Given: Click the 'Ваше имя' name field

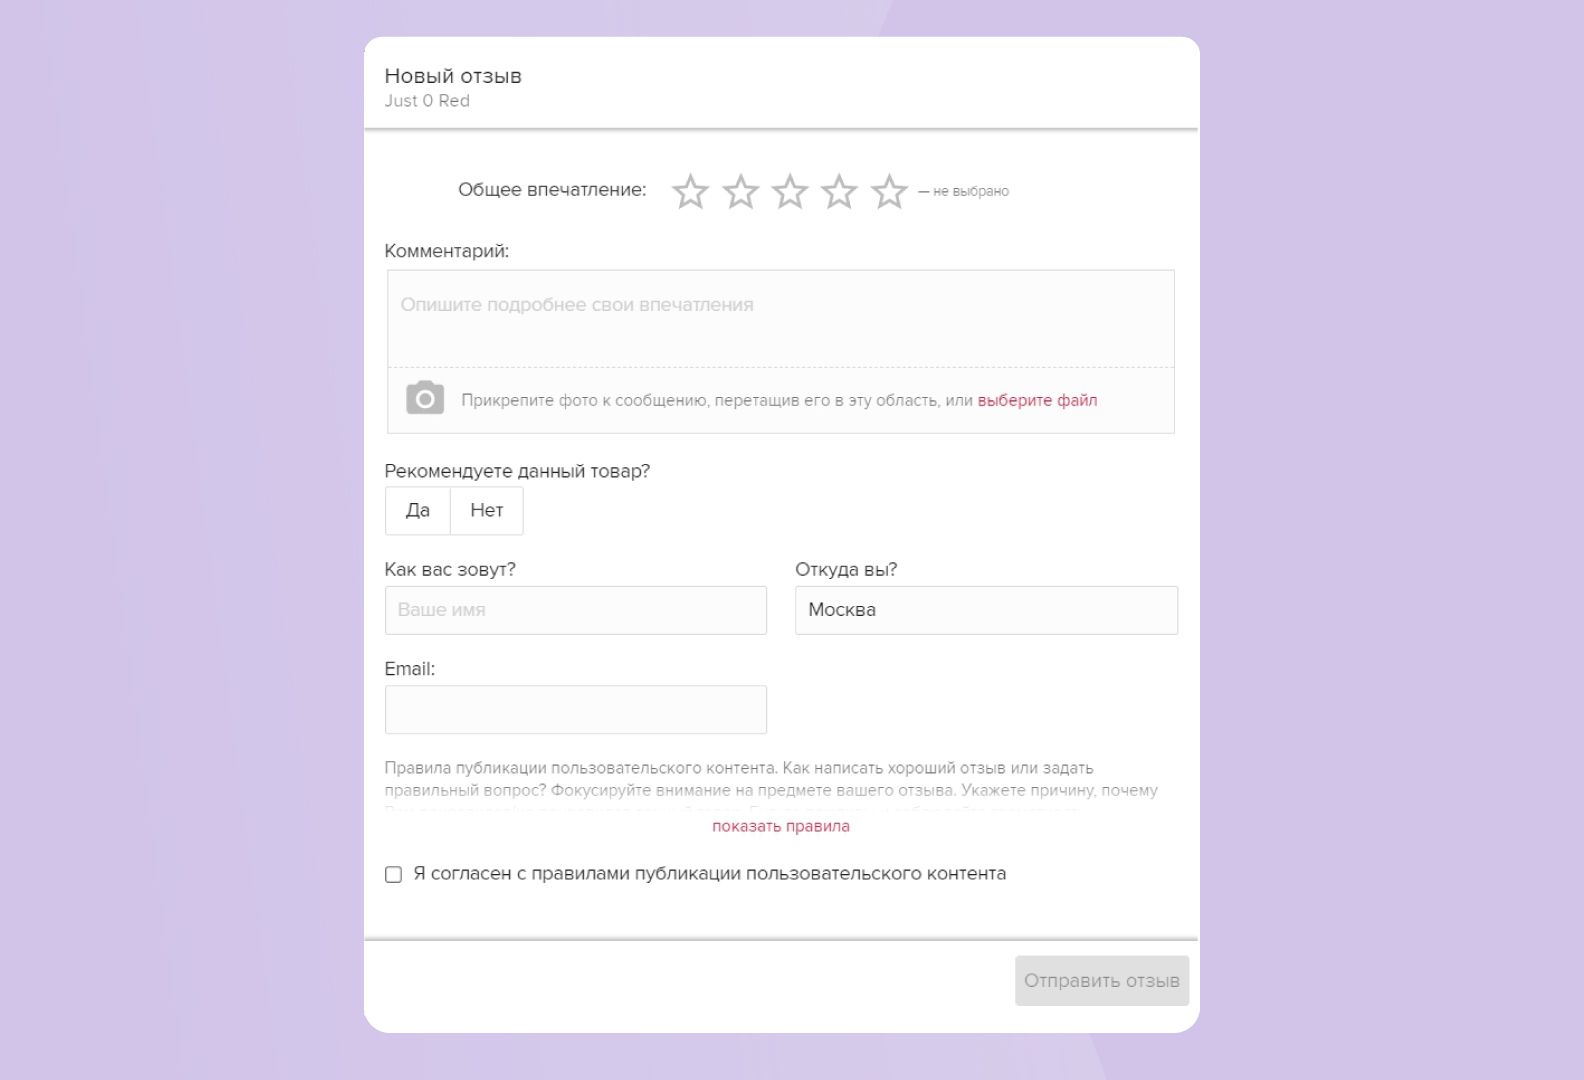Looking at the screenshot, I should pos(576,610).
